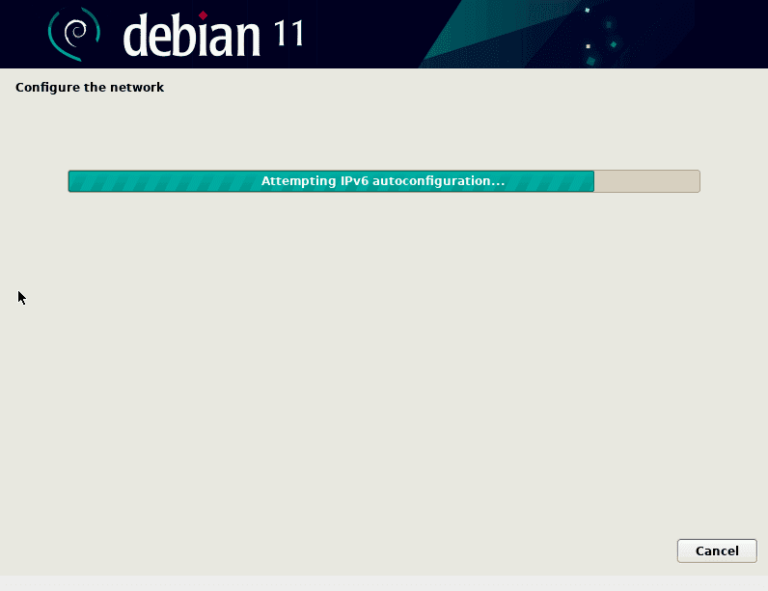
Task: Click the word "network" in the page title
Action: coord(137,88)
